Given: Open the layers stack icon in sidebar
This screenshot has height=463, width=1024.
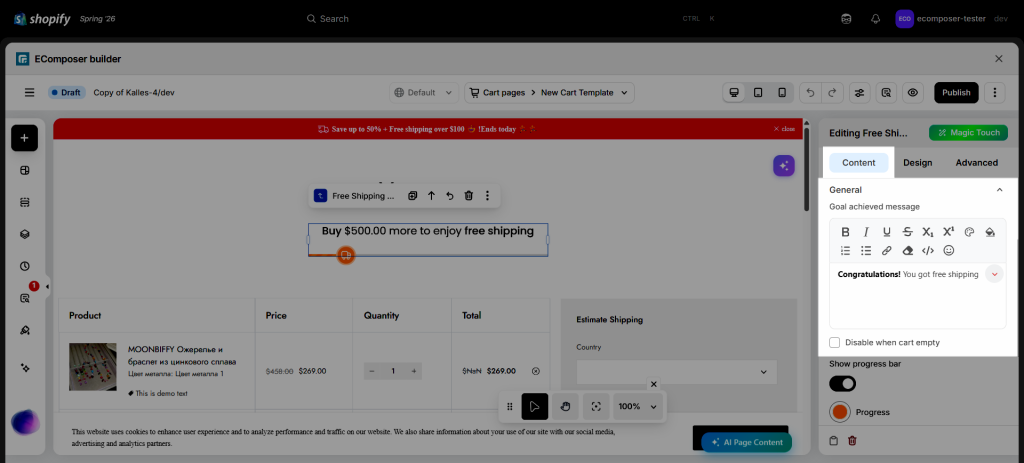Looking at the screenshot, I should pyautogui.click(x=24, y=234).
